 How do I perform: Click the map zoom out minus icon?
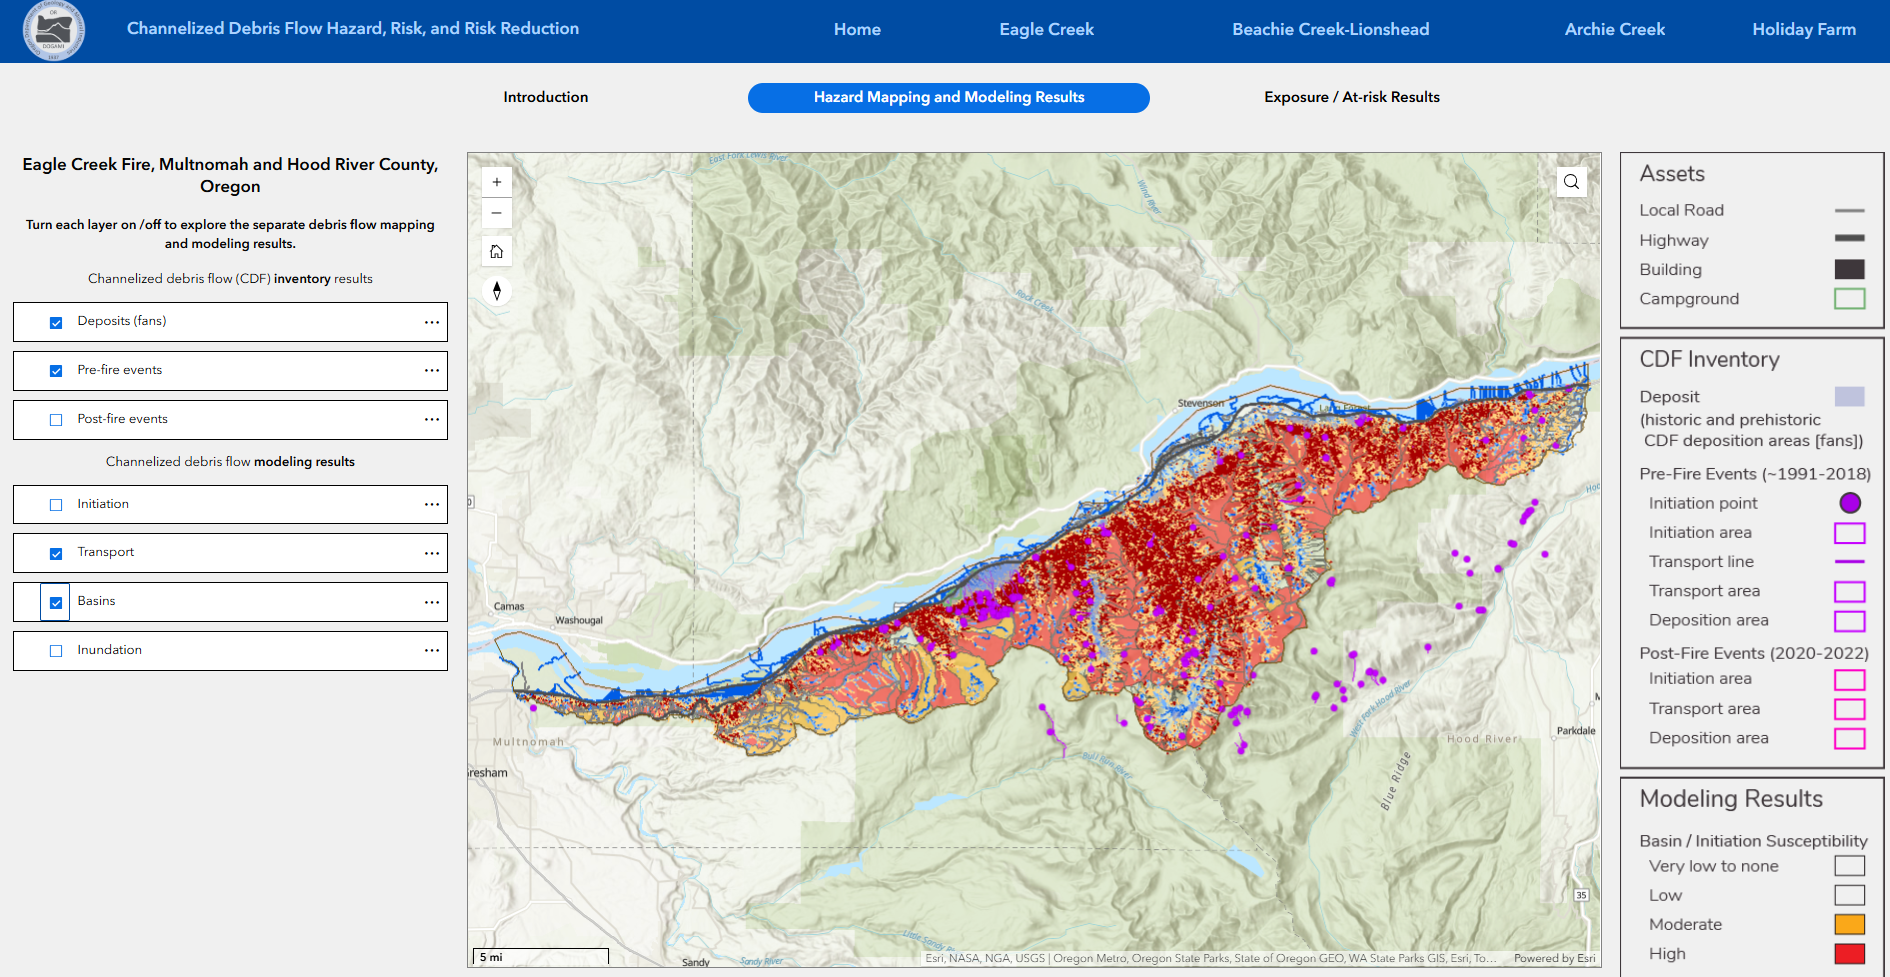point(496,213)
